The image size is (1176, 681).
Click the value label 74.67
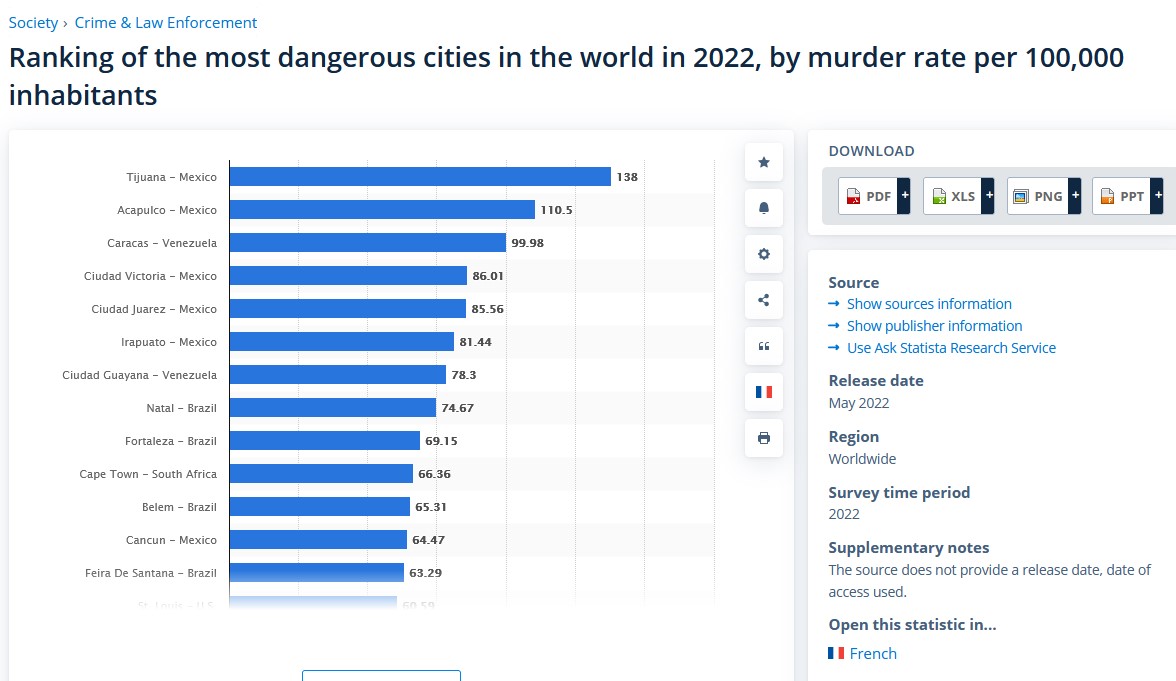click(458, 408)
